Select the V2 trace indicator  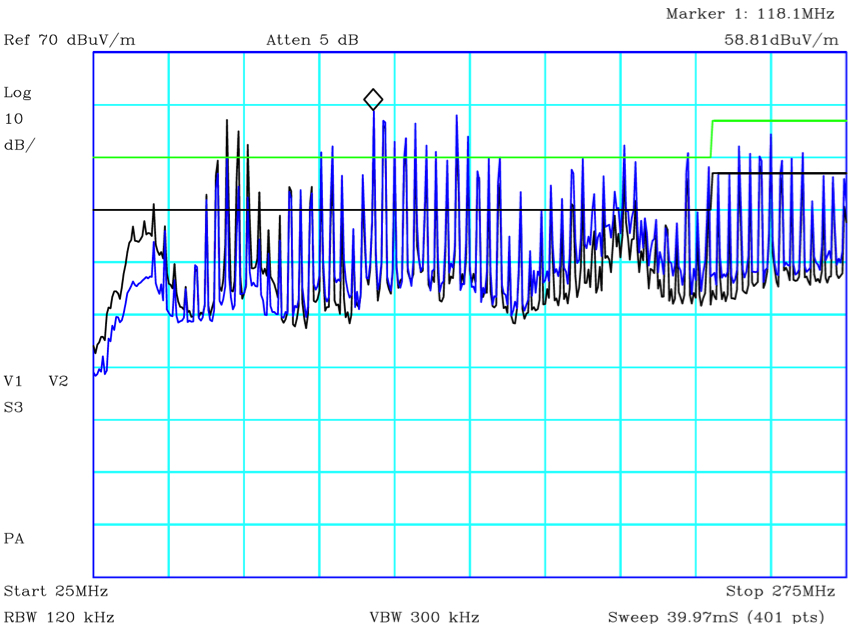(x=58, y=381)
